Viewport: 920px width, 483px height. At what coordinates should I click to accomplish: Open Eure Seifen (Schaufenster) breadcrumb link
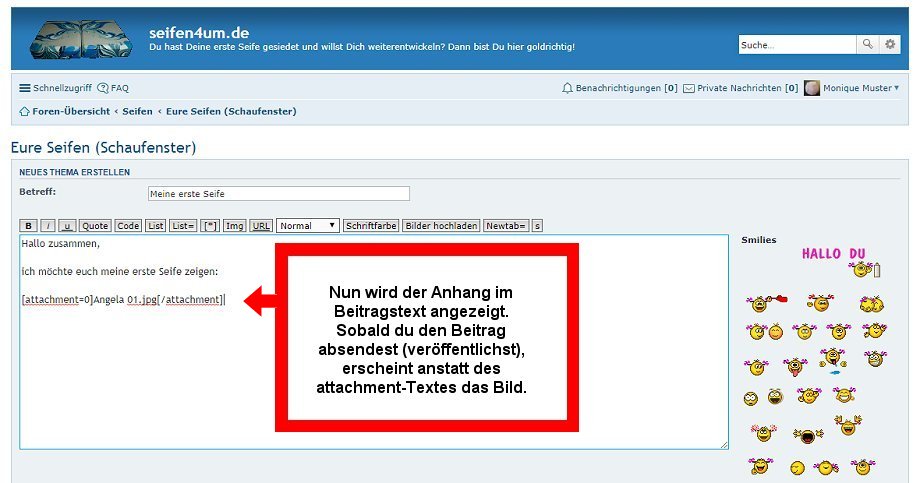pos(231,111)
